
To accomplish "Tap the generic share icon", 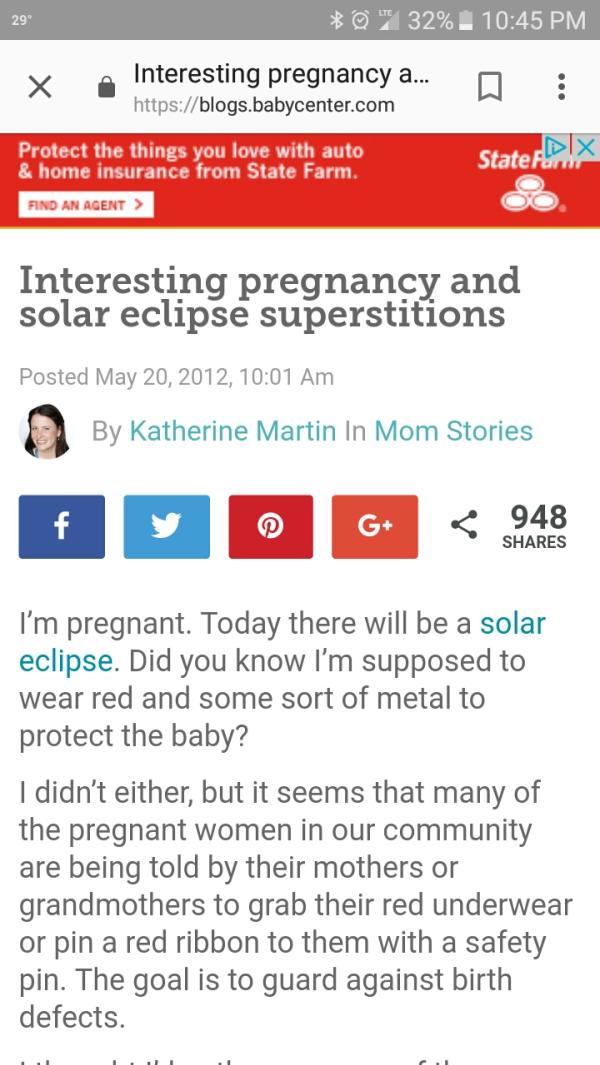I will pos(462,526).
